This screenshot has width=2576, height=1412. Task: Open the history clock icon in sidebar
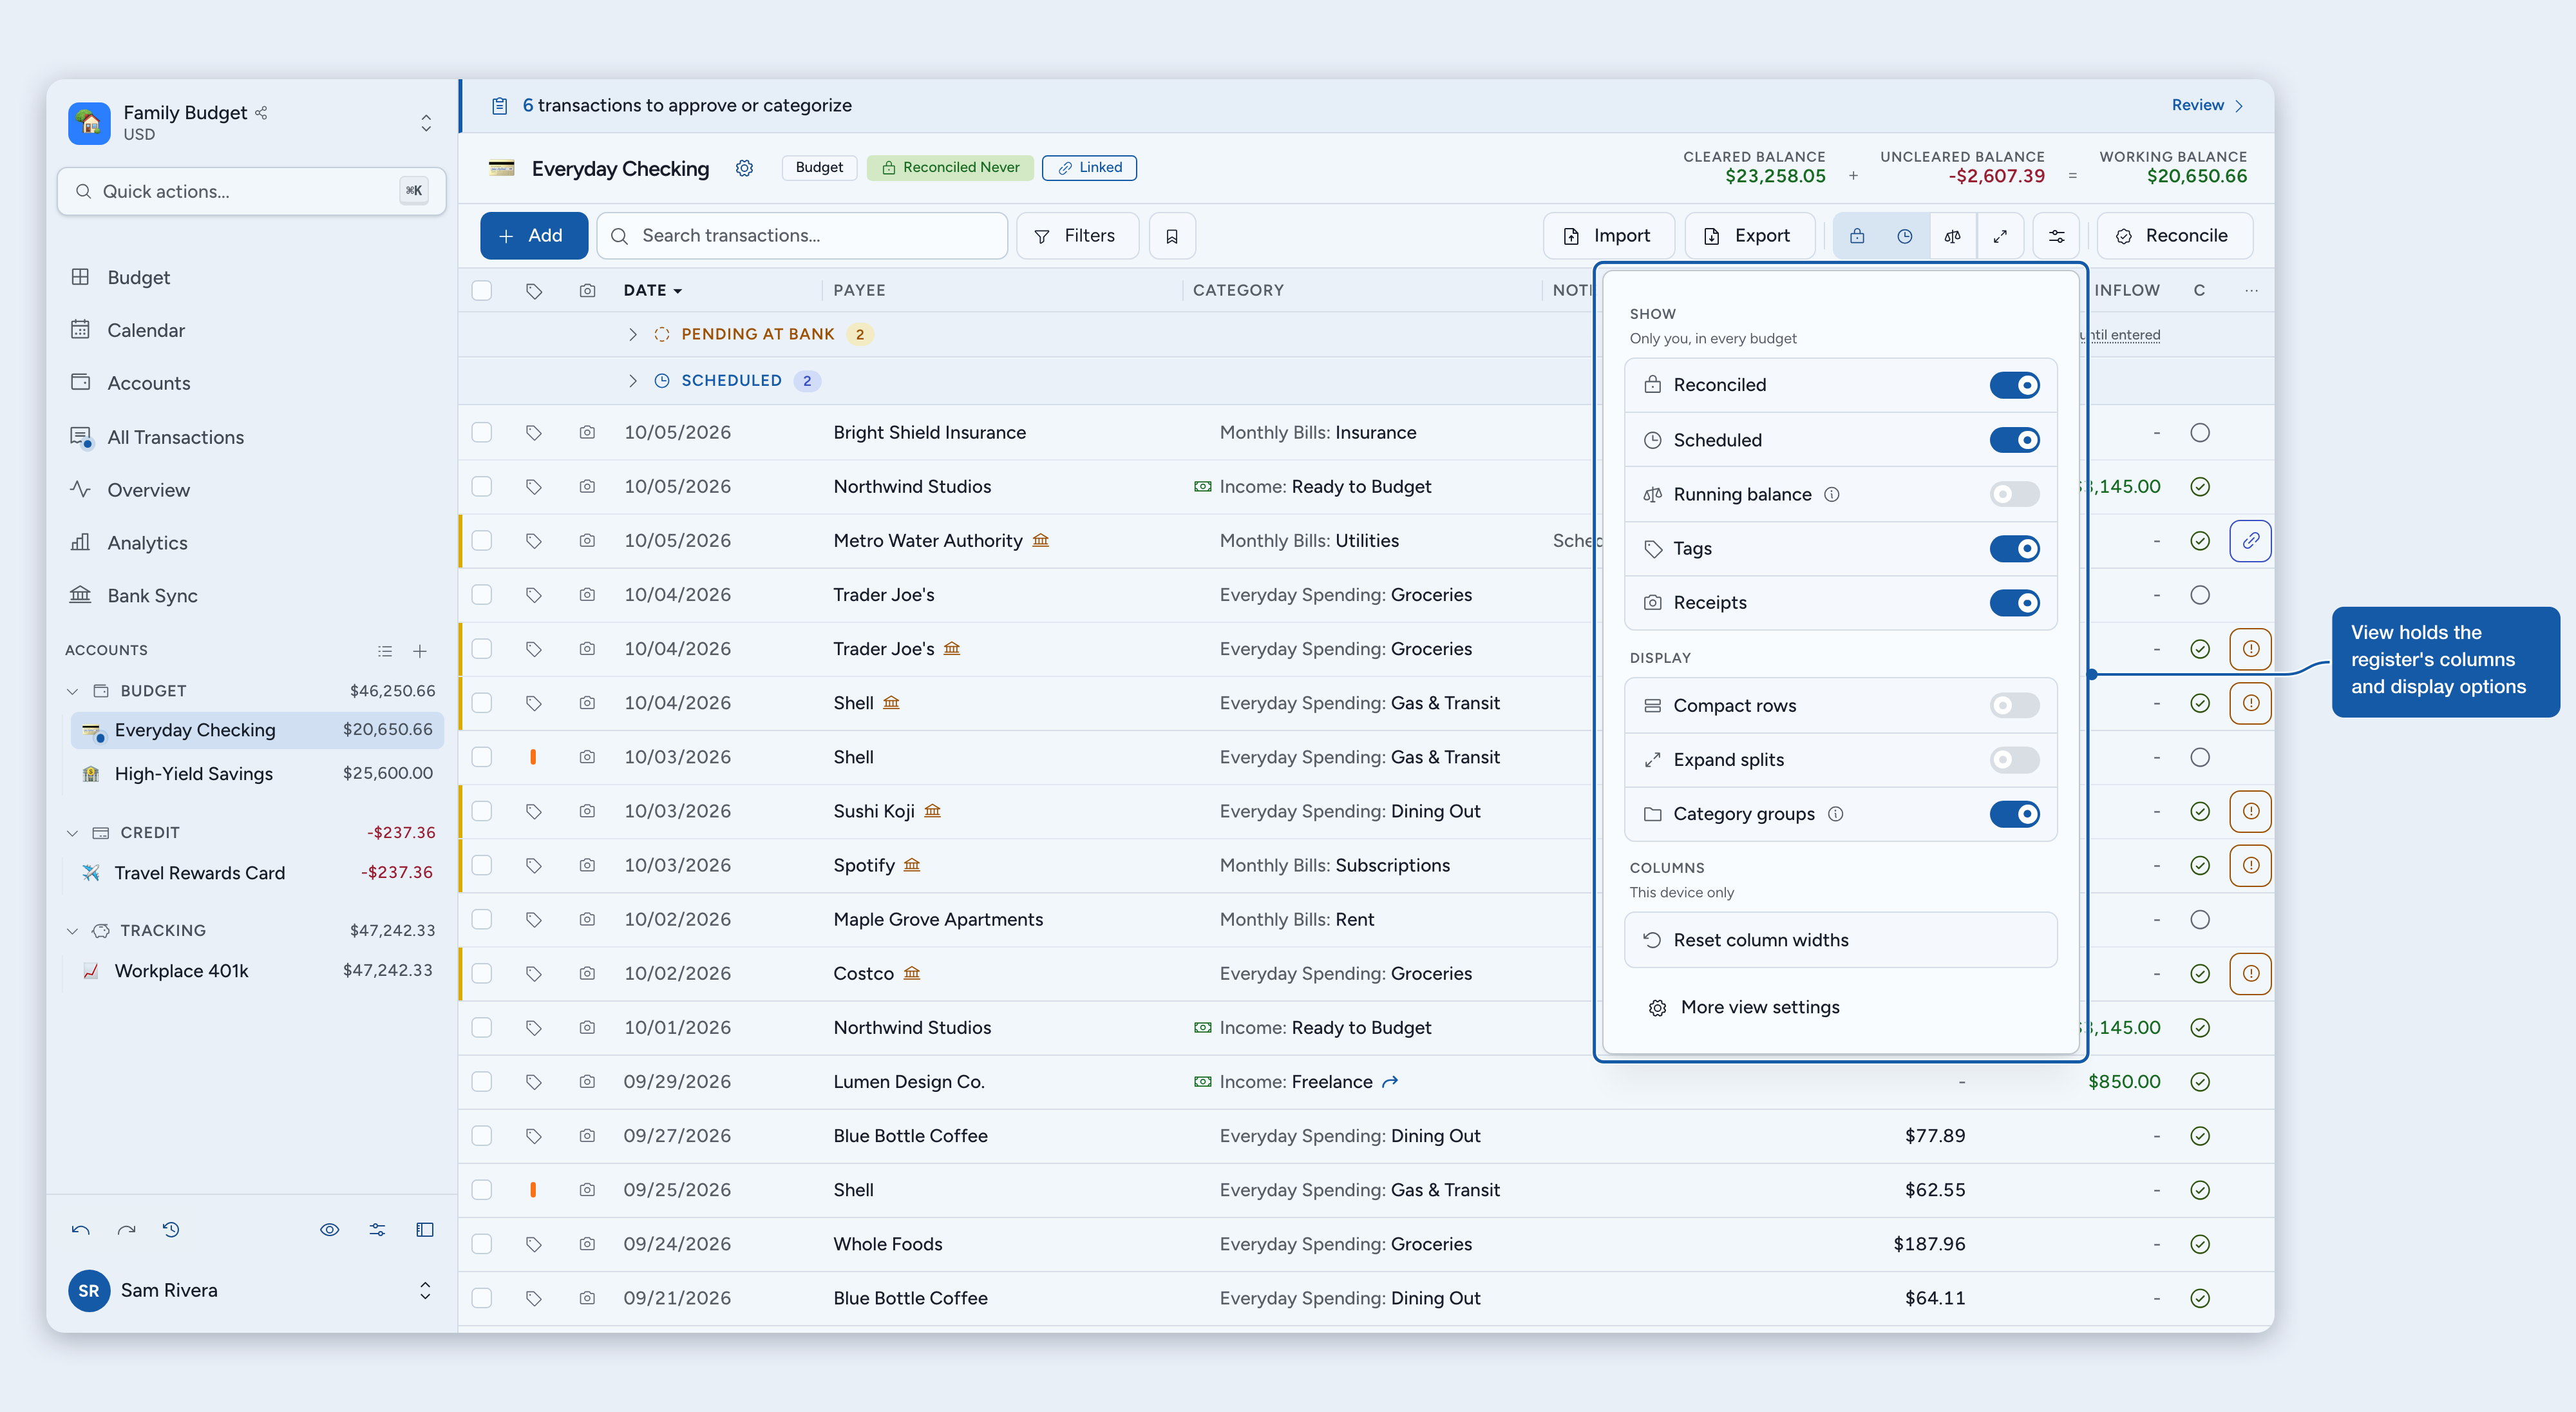171,1230
